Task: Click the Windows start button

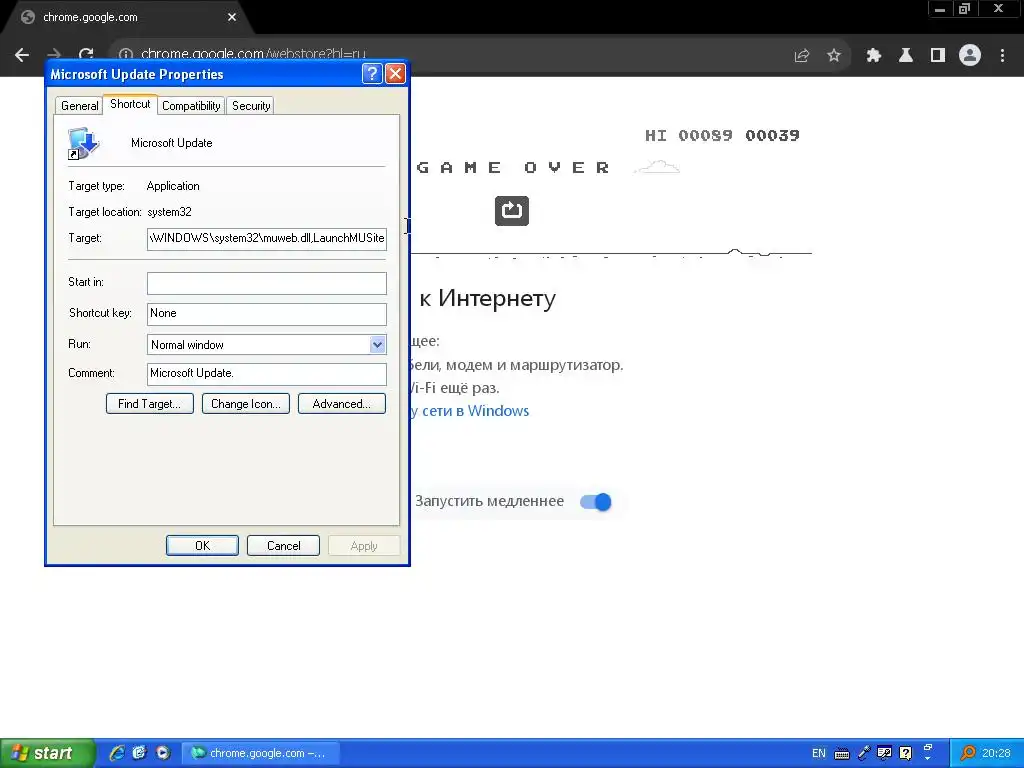Action: click(47, 753)
